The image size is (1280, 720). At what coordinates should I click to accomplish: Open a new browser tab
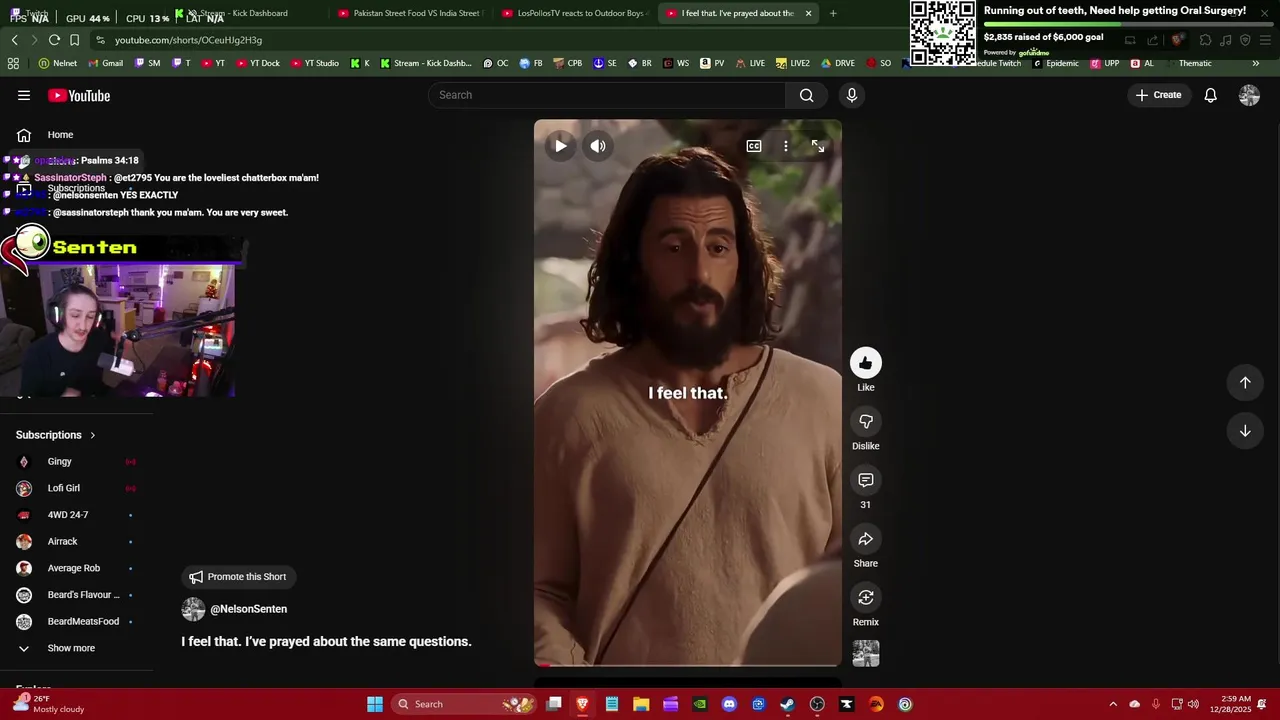(x=833, y=13)
